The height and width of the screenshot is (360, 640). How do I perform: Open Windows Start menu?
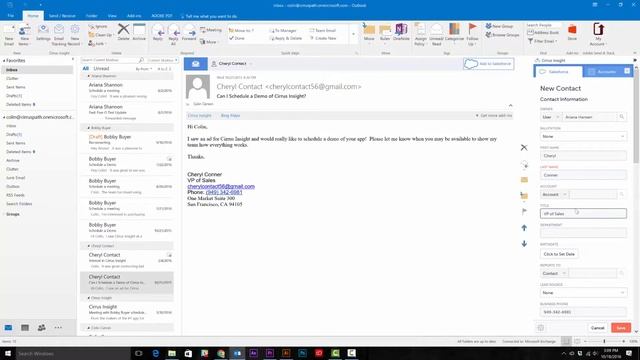pyautogui.click(x=8, y=353)
